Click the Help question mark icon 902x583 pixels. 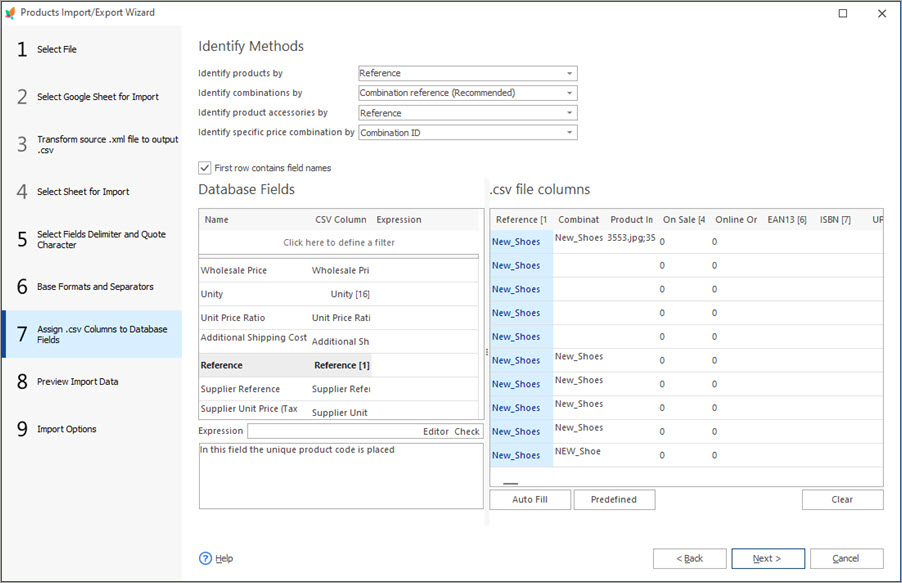pyautogui.click(x=205, y=558)
